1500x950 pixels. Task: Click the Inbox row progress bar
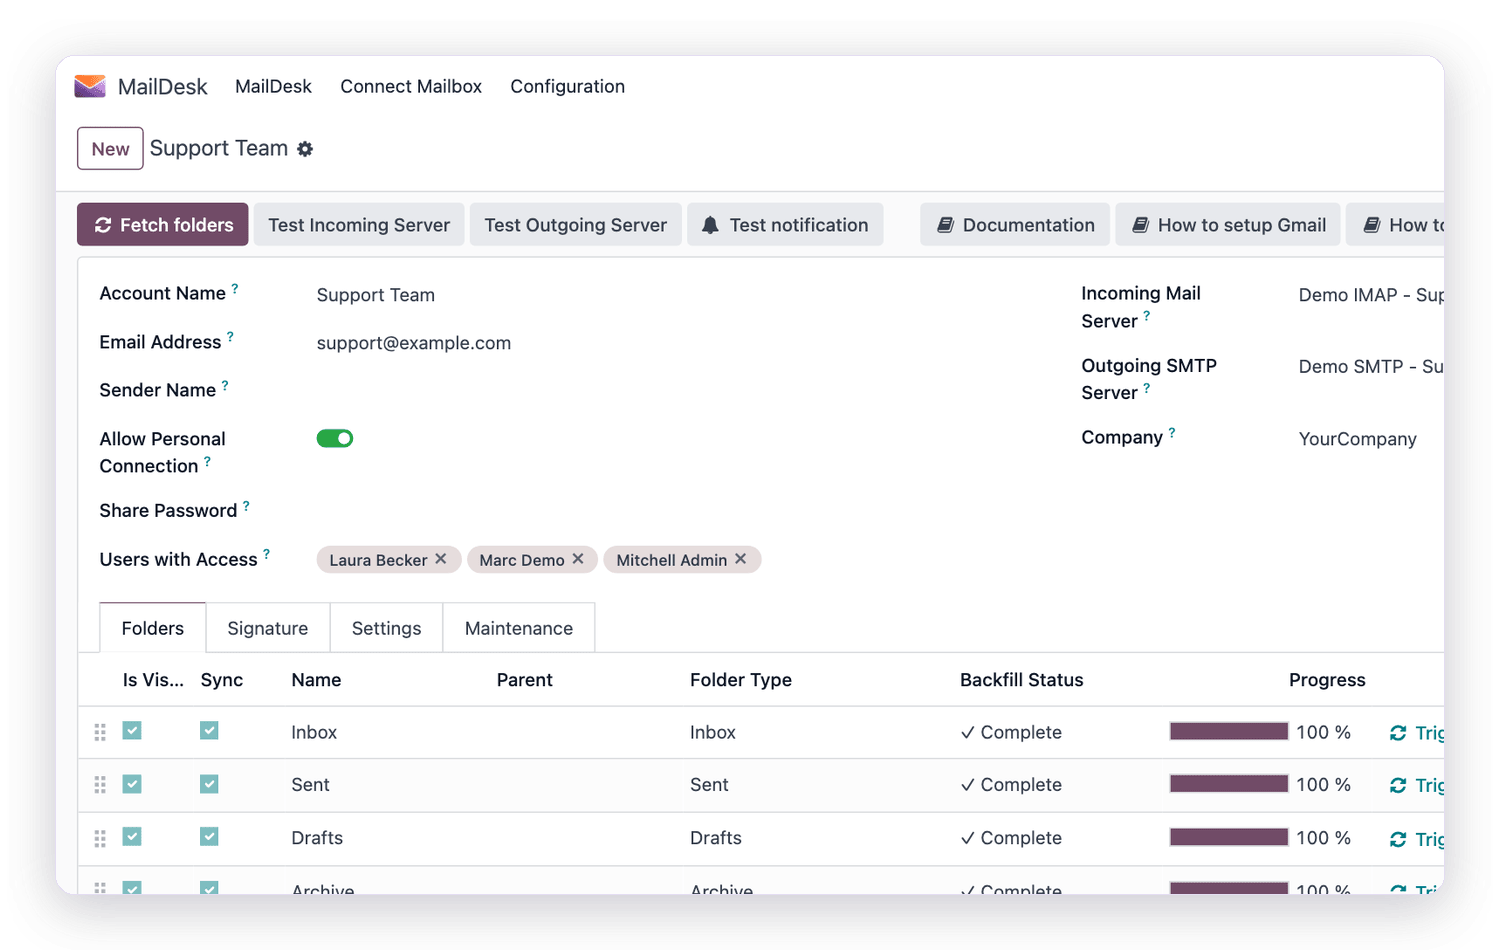[1229, 731]
